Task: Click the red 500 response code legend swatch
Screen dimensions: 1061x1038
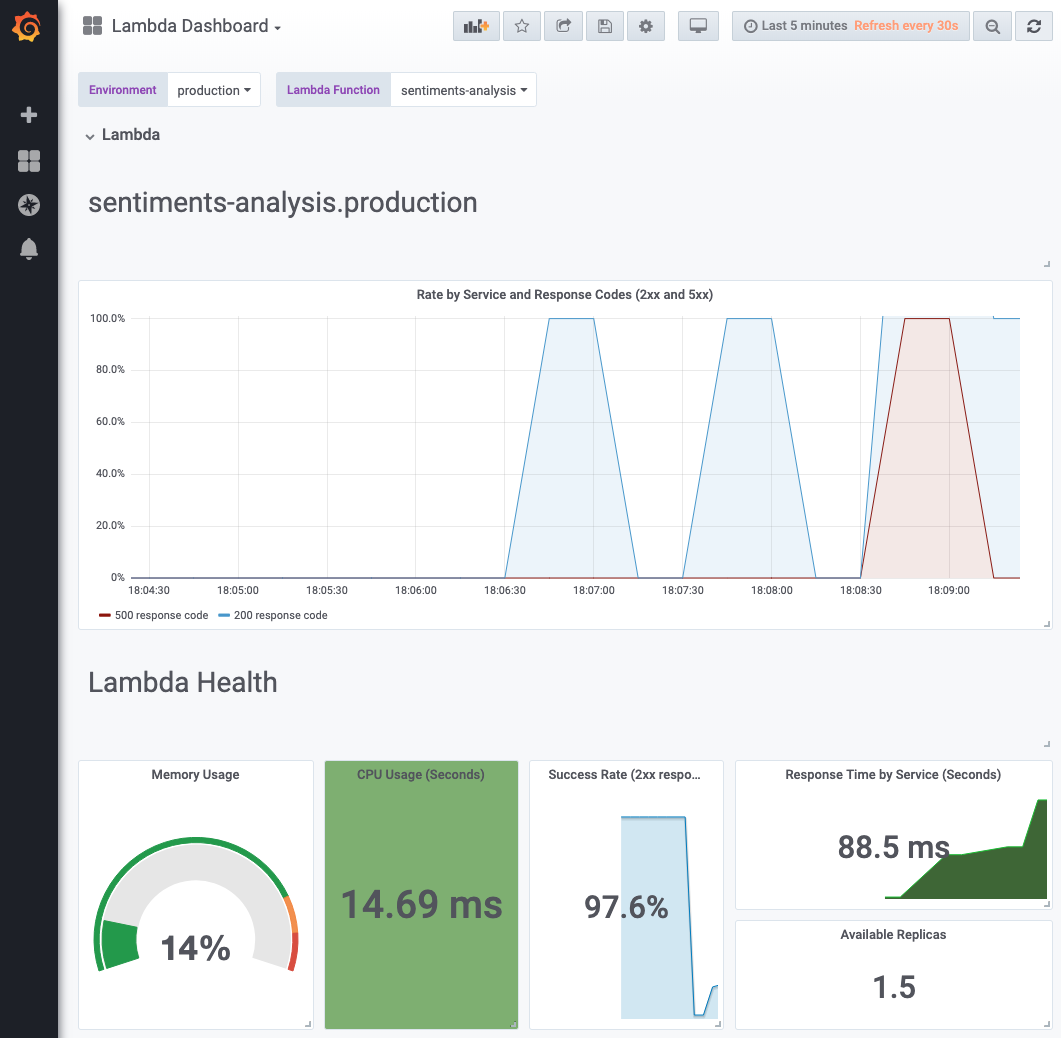Action: 104,615
